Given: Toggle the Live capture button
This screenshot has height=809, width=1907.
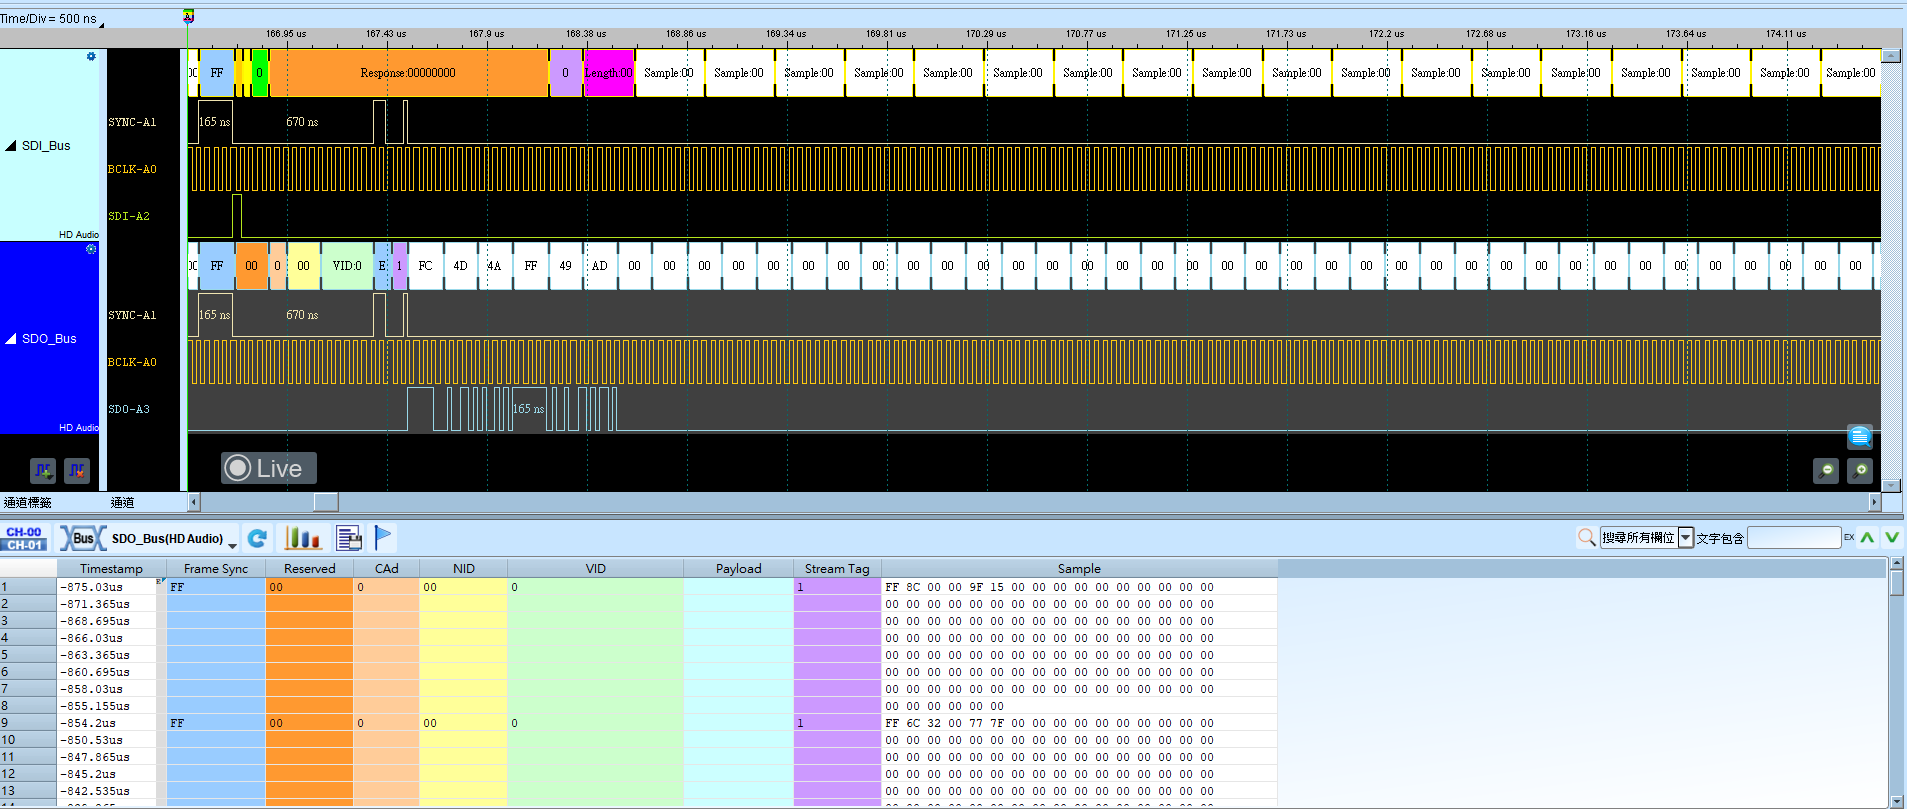Looking at the screenshot, I should click(x=268, y=468).
